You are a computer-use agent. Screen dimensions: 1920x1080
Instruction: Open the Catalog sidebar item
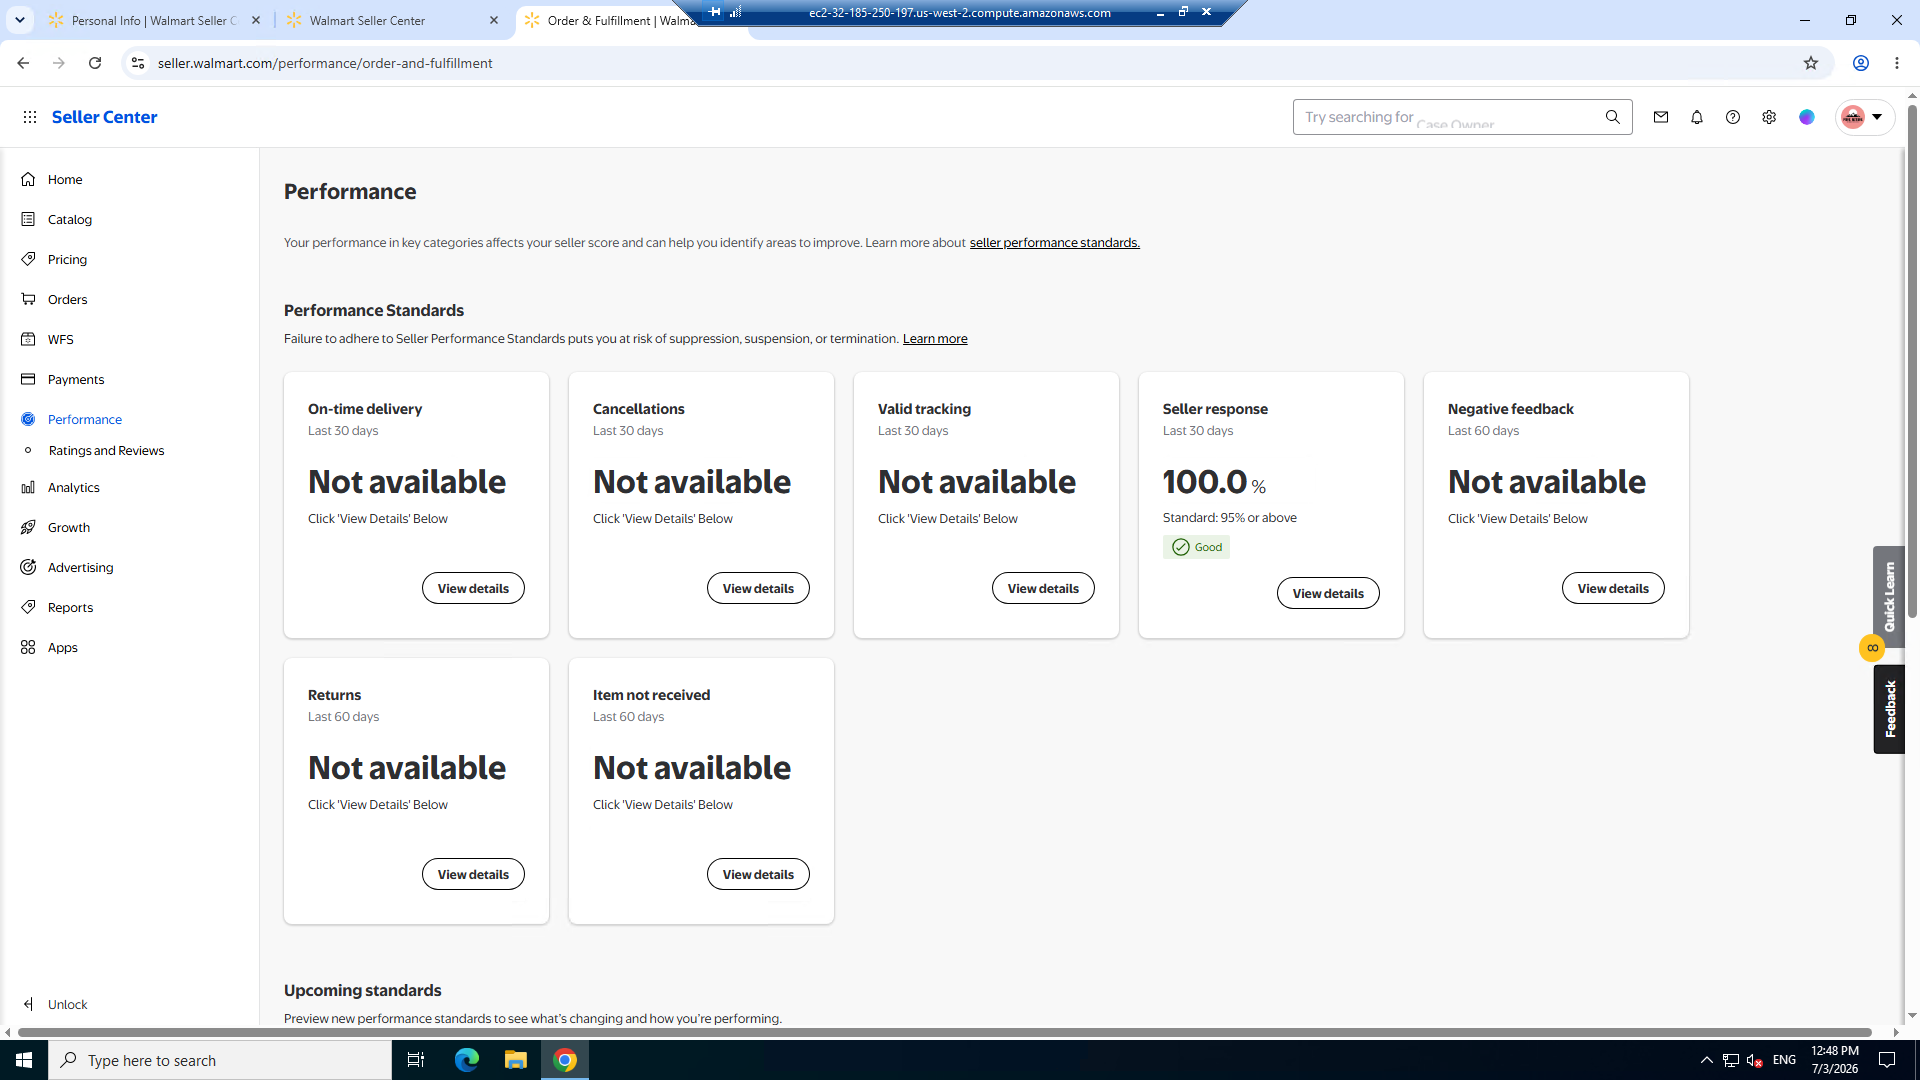click(x=70, y=219)
